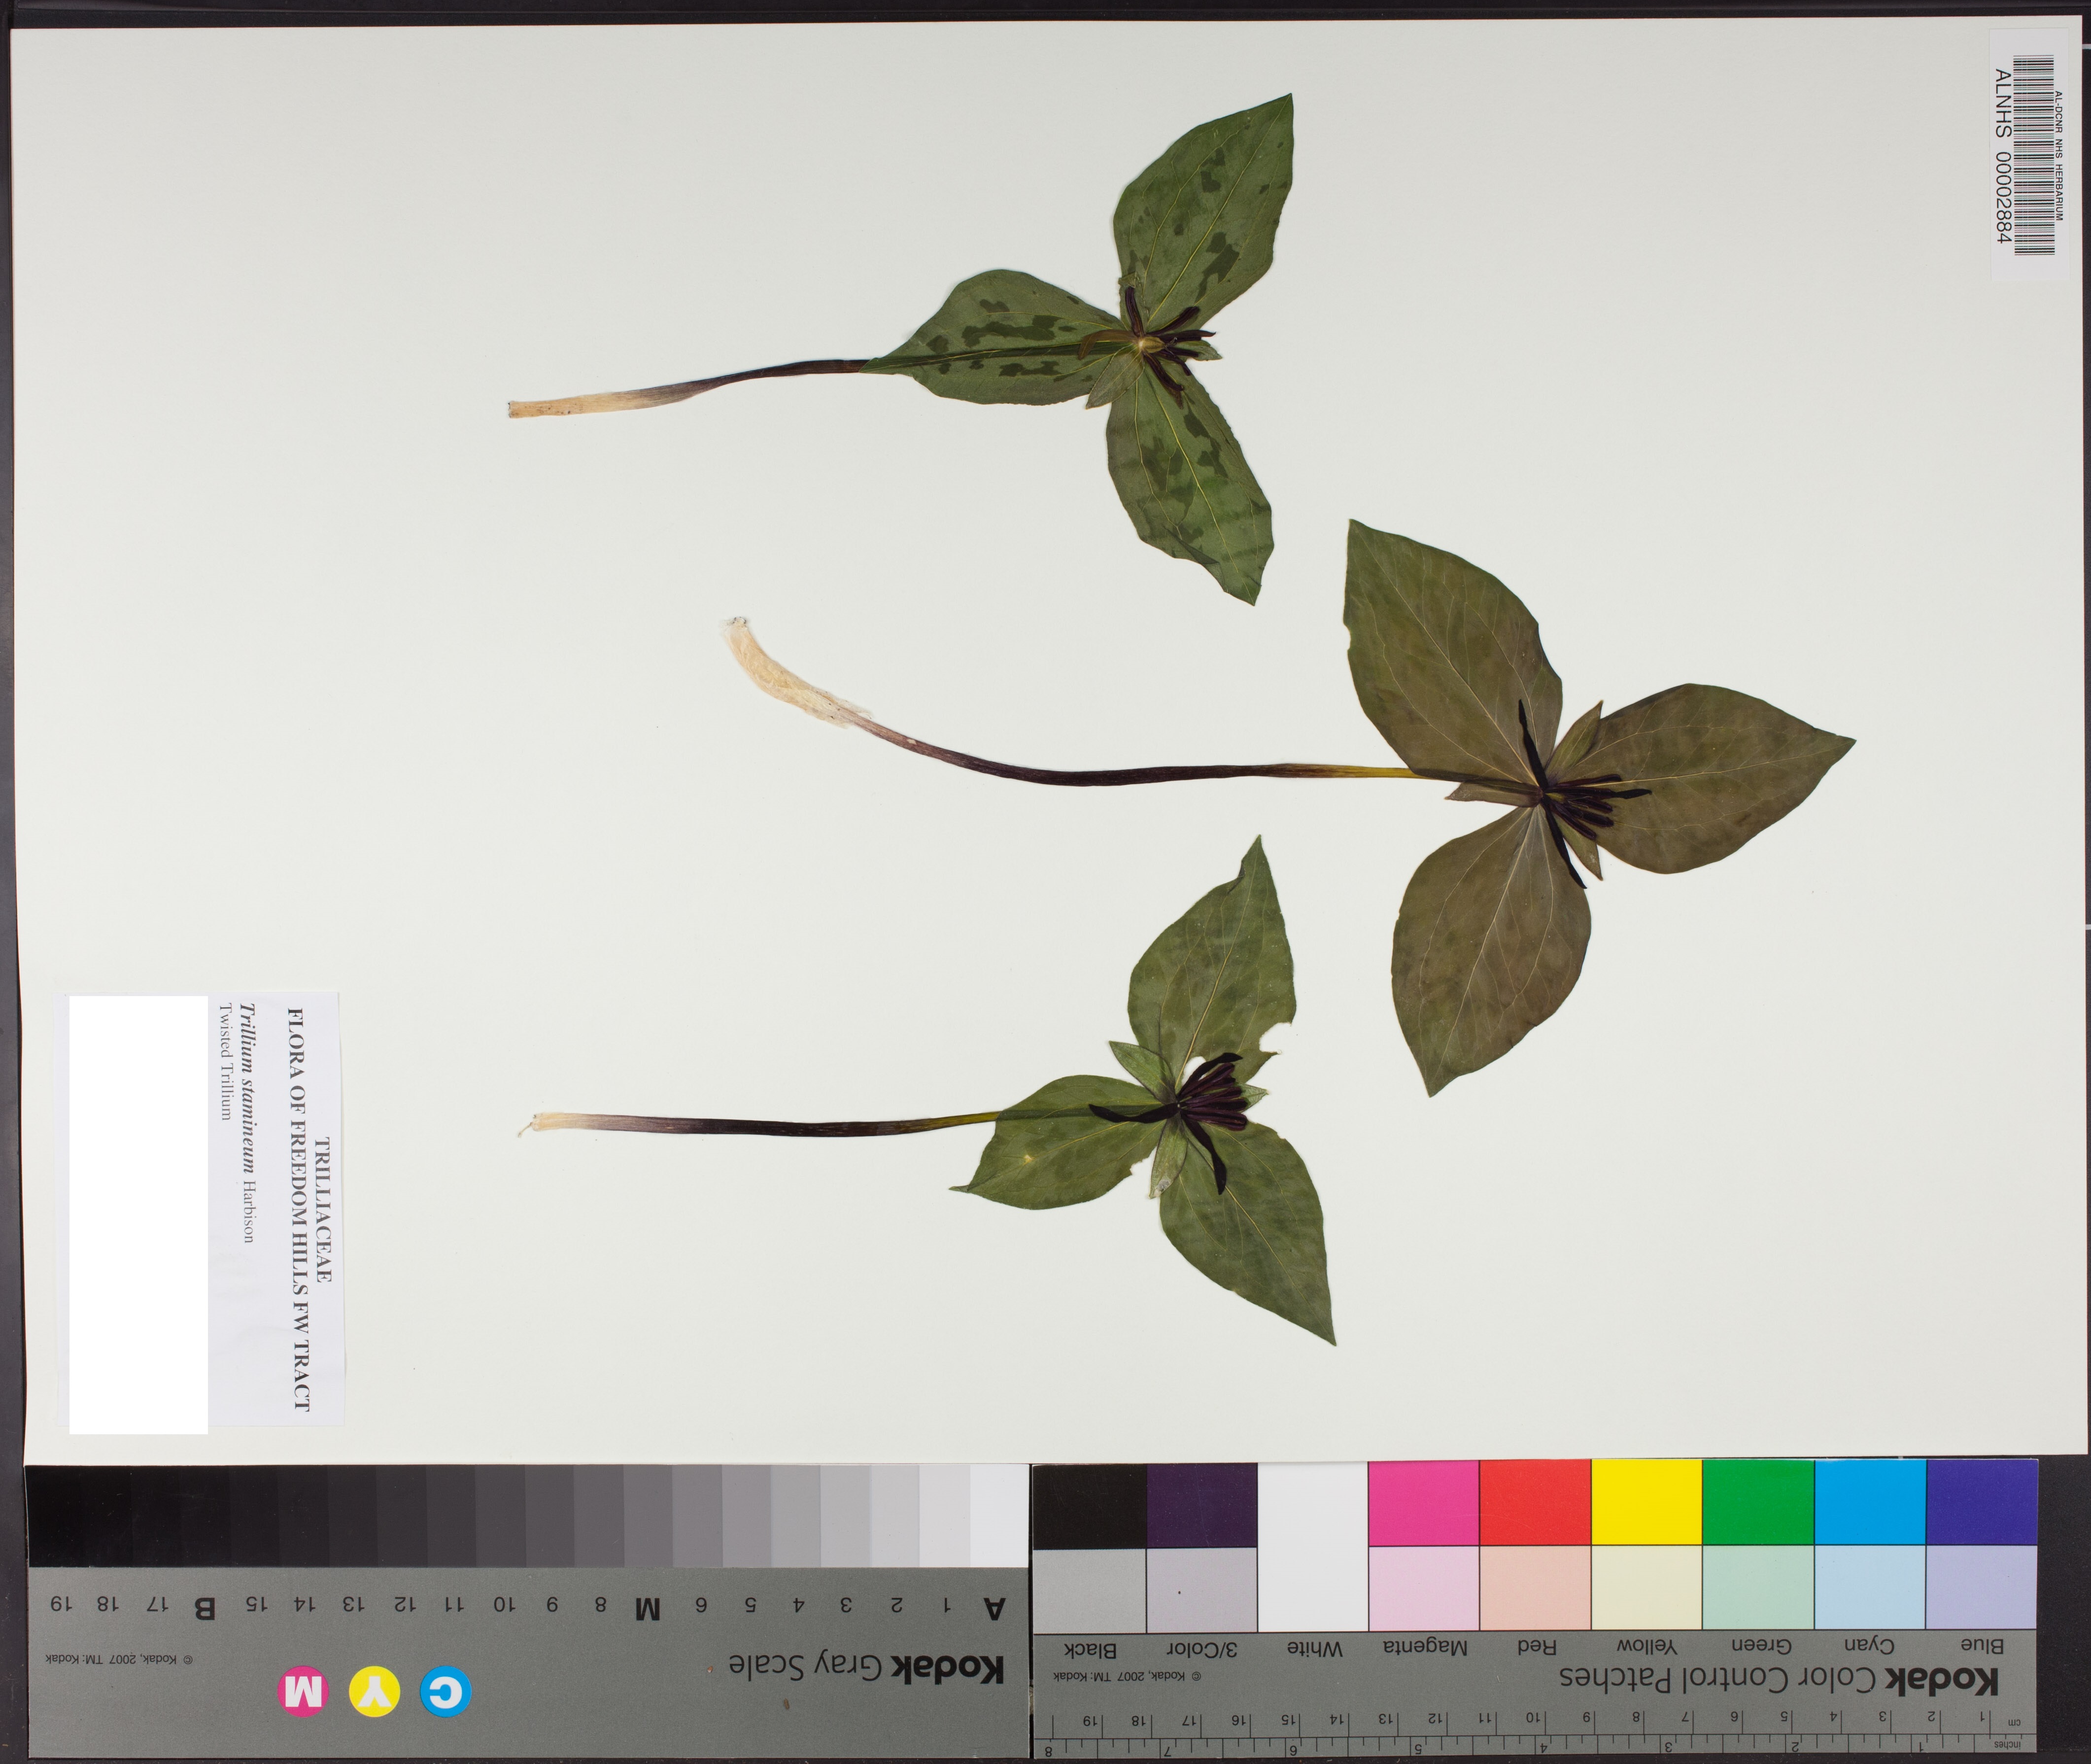This screenshot has height=1764, width=2091.
Task: Click the 'inches' ruler label
Action: [2006, 1743]
